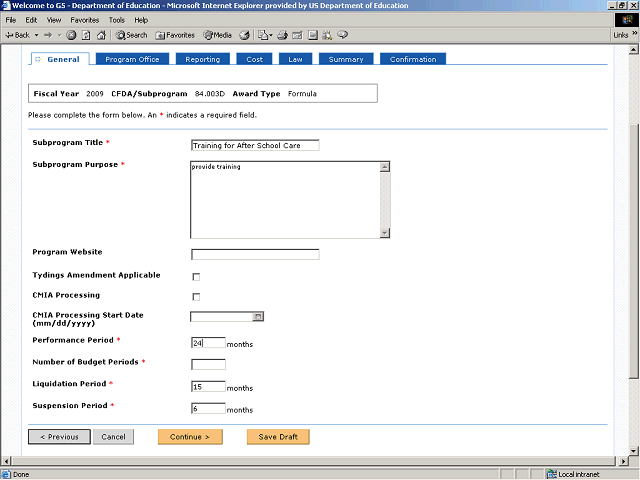Click the Save Draft button
640x480 pixels.
[278, 437]
